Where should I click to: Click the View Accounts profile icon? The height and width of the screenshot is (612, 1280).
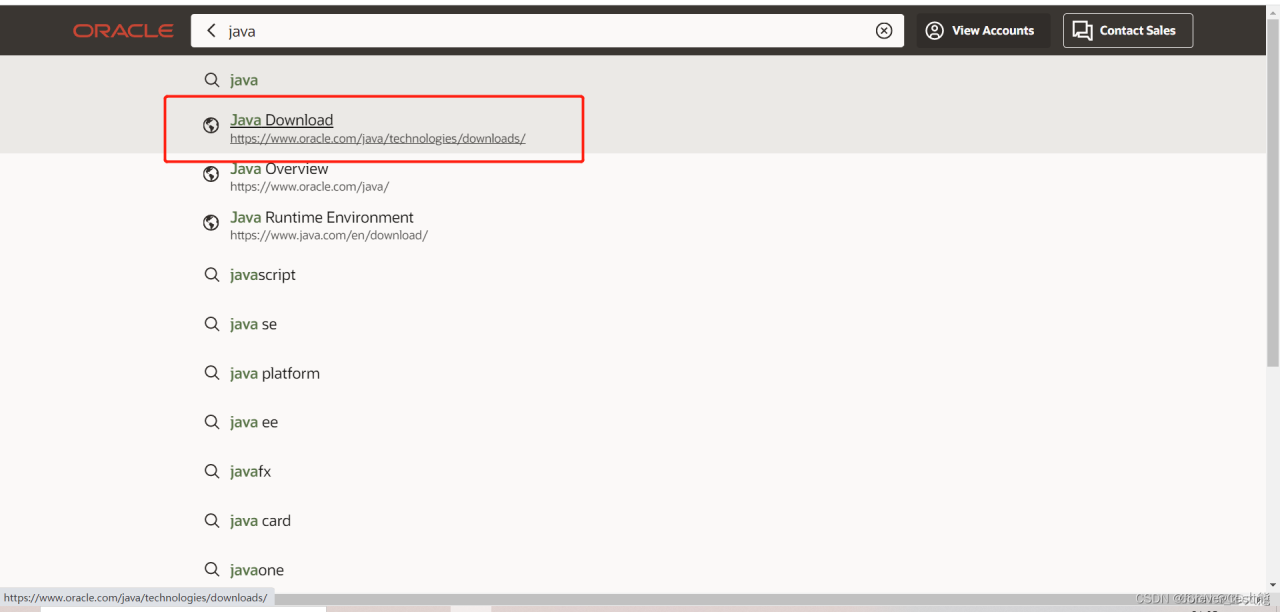point(935,31)
